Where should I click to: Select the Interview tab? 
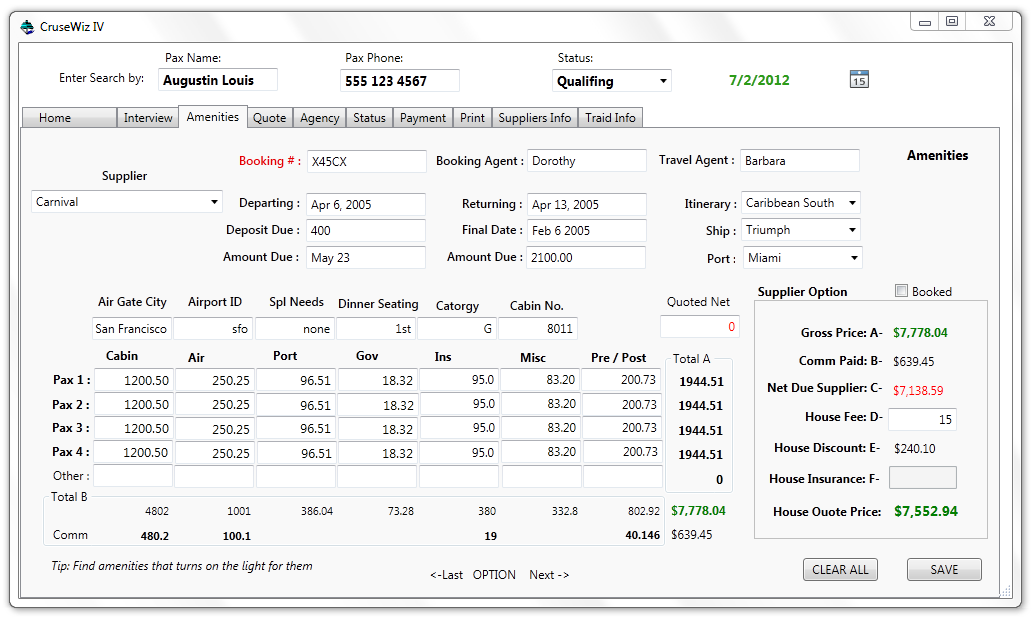click(148, 118)
